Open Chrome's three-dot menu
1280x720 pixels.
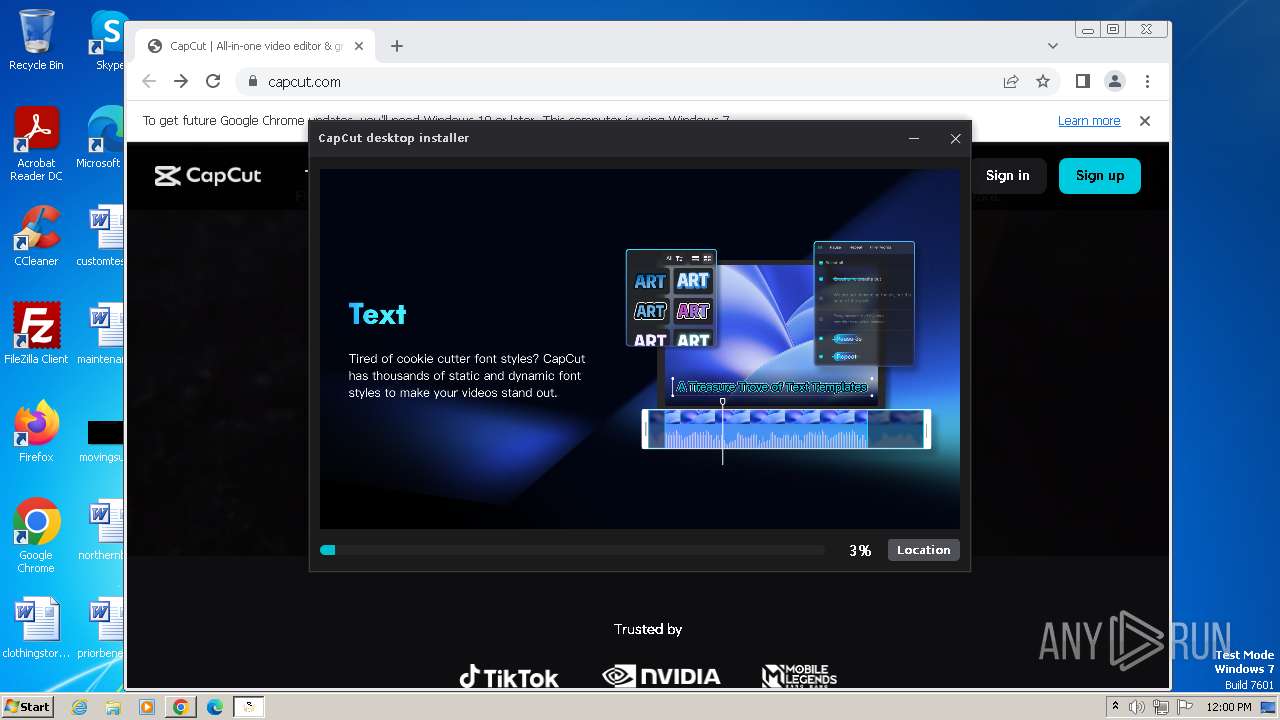[x=1147, y=82]
